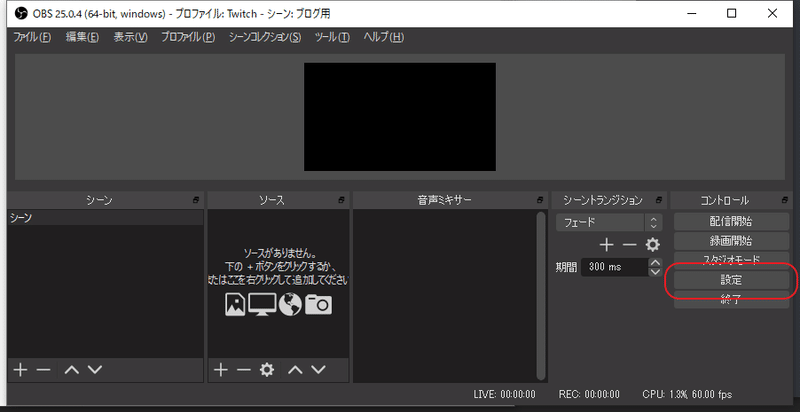Click the 録画開始 button
The width and height of the screenshot is (800, 412).
coord(731,241)
